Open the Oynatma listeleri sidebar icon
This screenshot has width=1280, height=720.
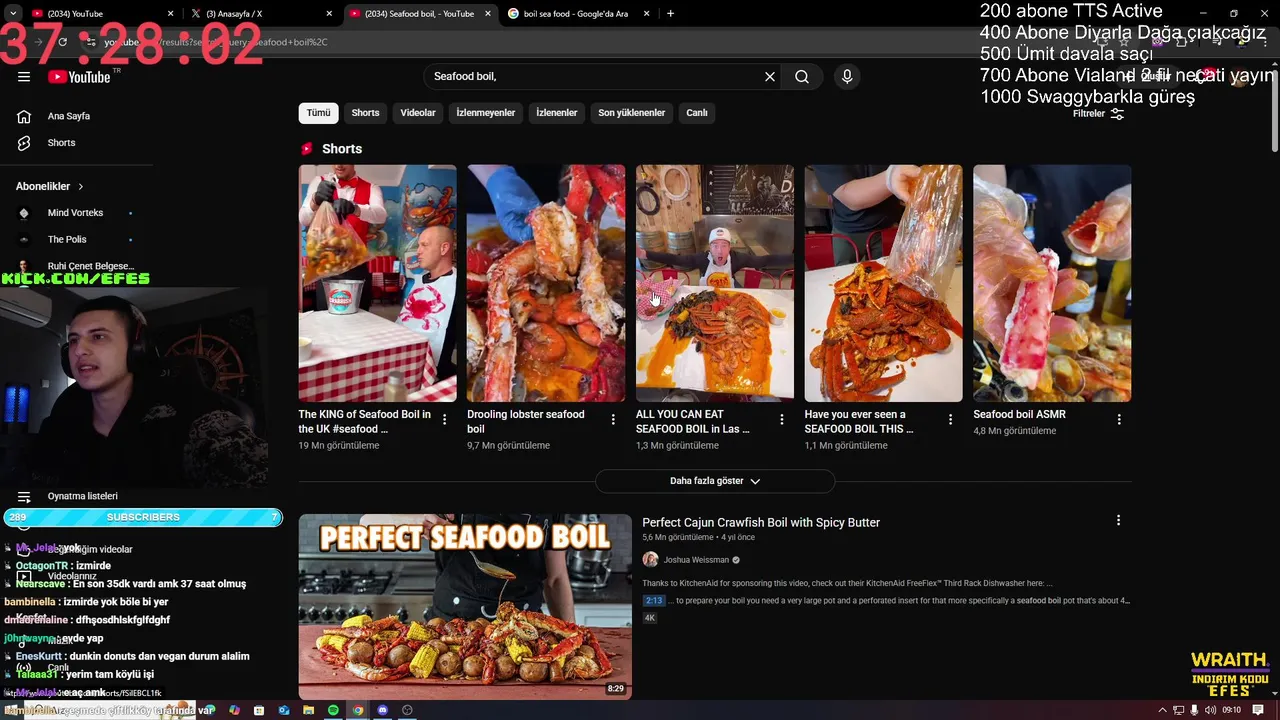pyautogui.click(x=24, y=496)
